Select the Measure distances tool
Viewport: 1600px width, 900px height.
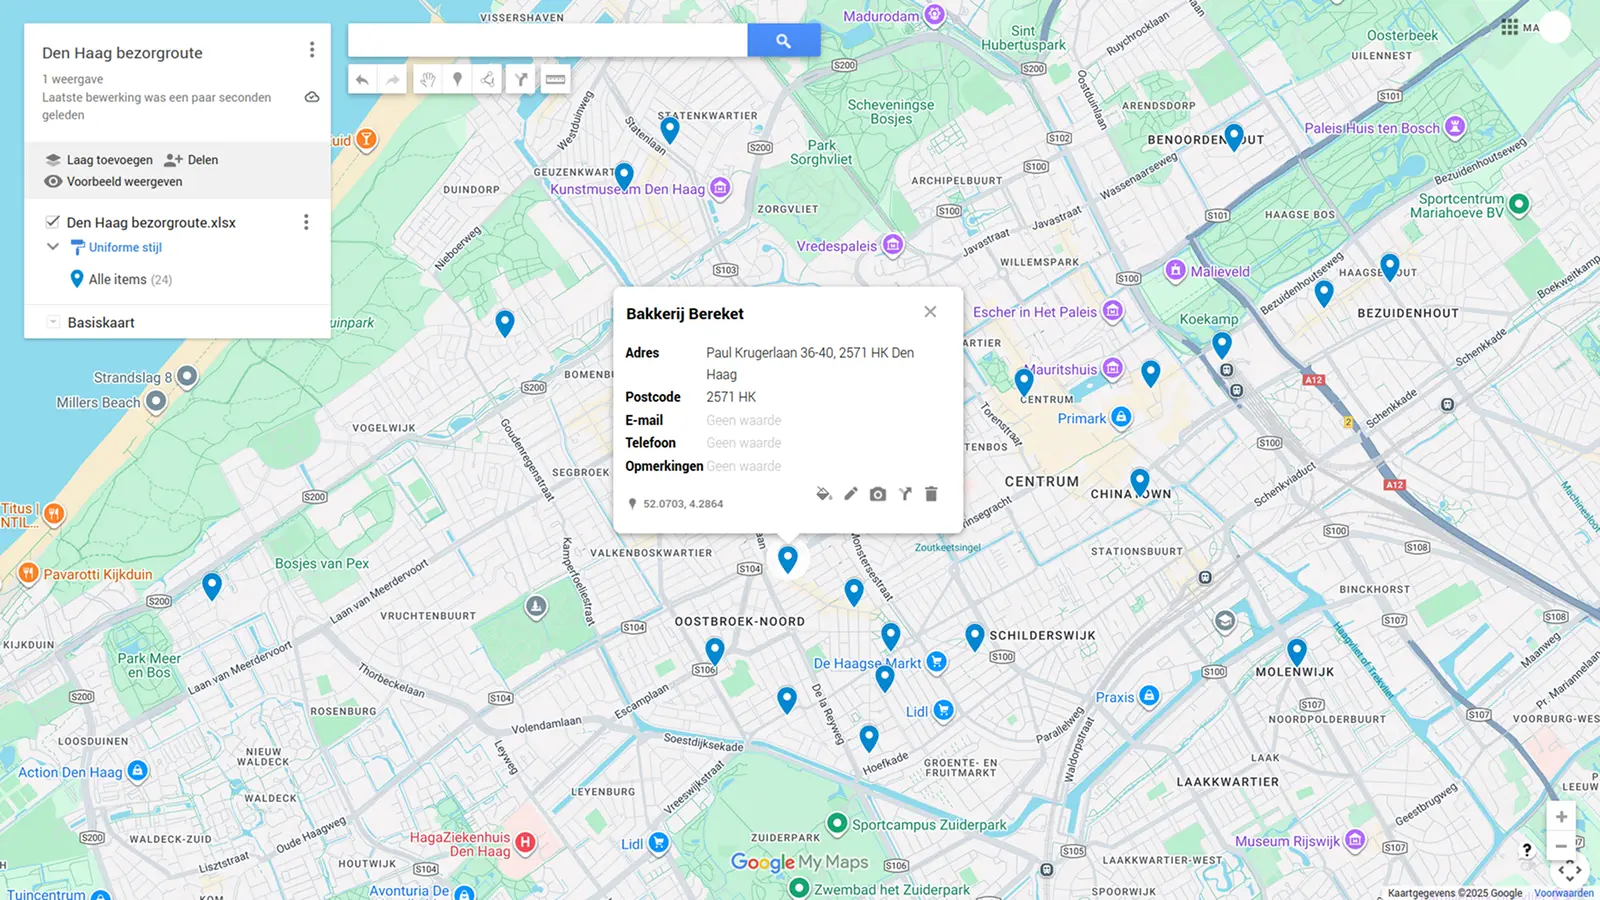pyautogui.click(x=555, y=79)
